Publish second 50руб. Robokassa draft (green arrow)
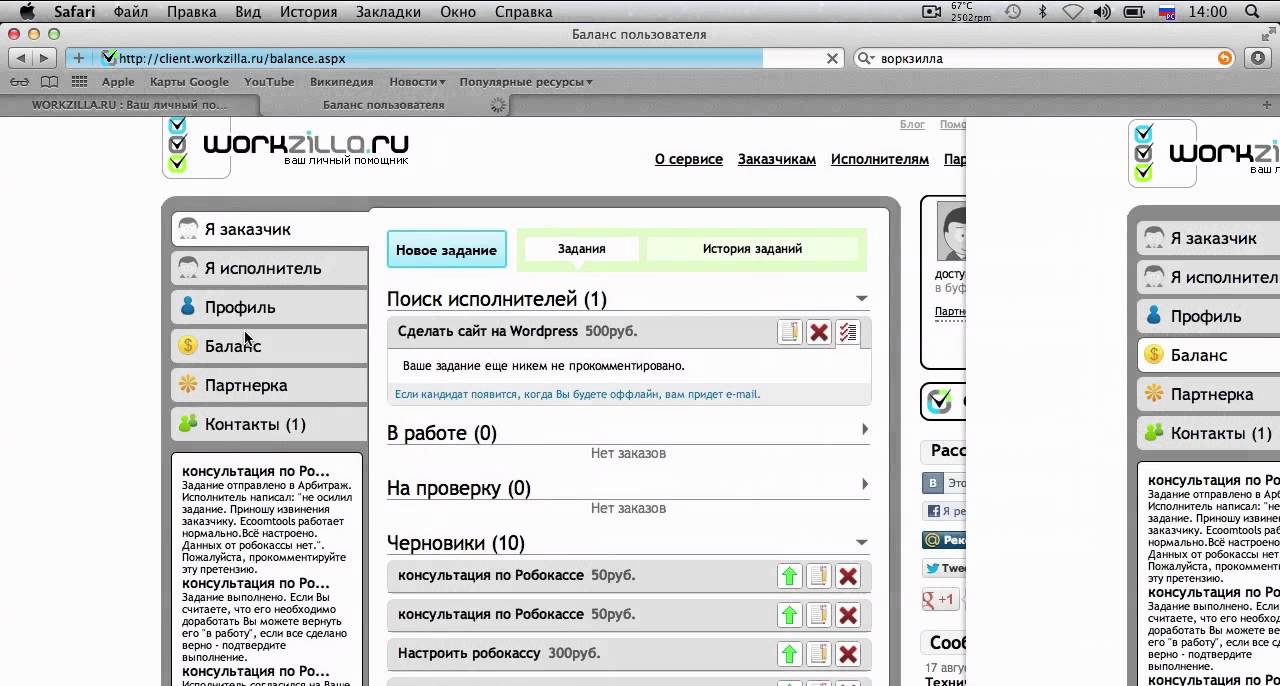1280x686 pixels. (790, 615)
